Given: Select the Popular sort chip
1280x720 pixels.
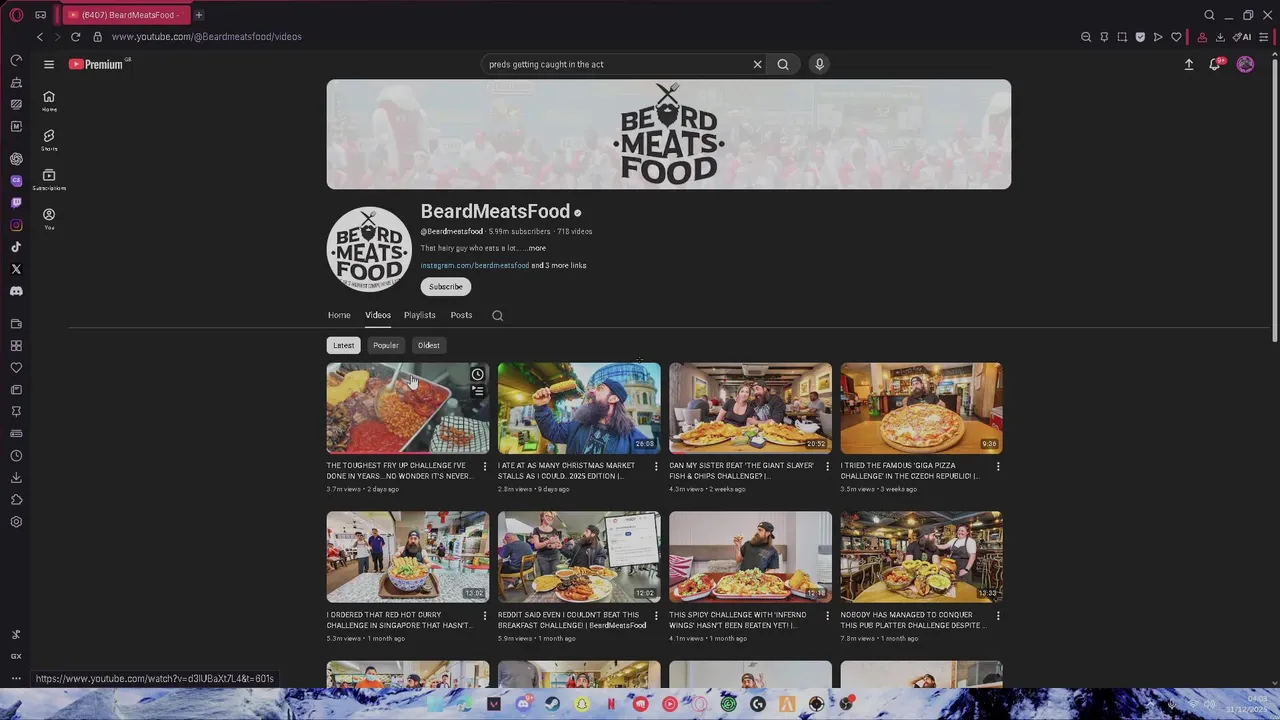Looking at the screenshot, I should (386, 345).
